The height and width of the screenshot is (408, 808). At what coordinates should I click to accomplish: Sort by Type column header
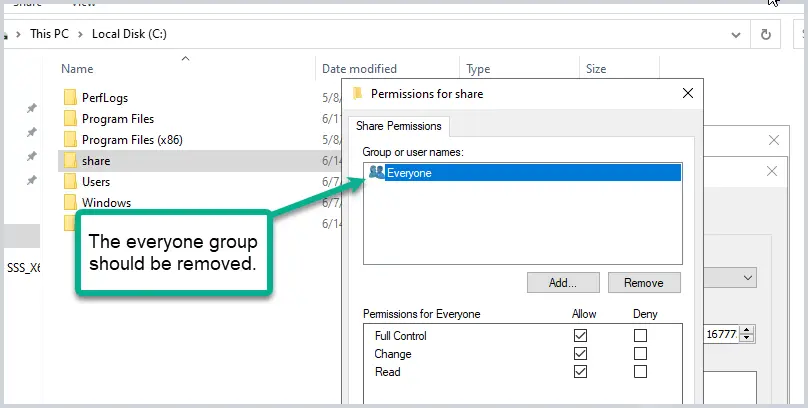(x=478, y=69)
